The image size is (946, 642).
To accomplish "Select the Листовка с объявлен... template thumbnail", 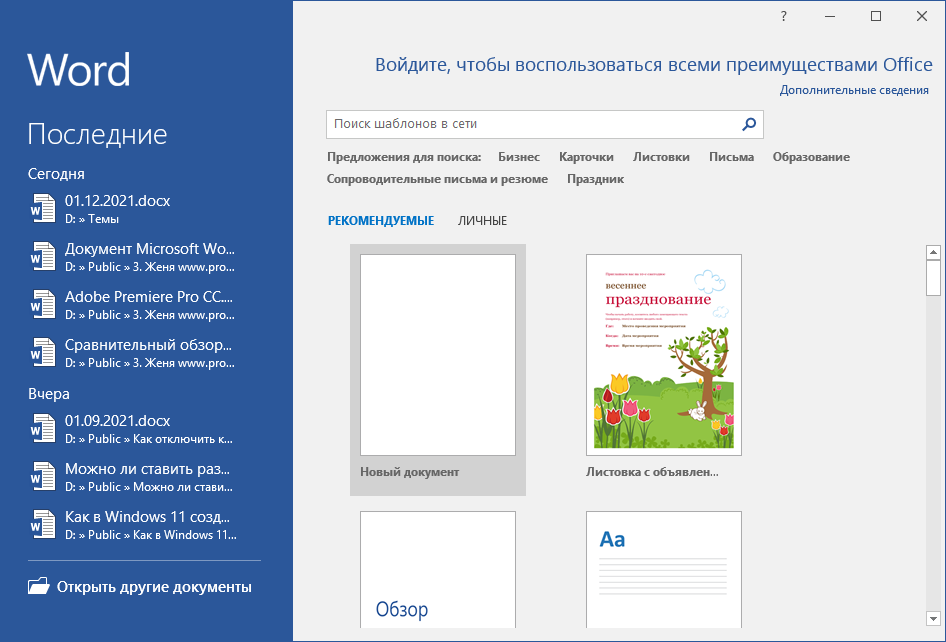I will click(664, 355).
